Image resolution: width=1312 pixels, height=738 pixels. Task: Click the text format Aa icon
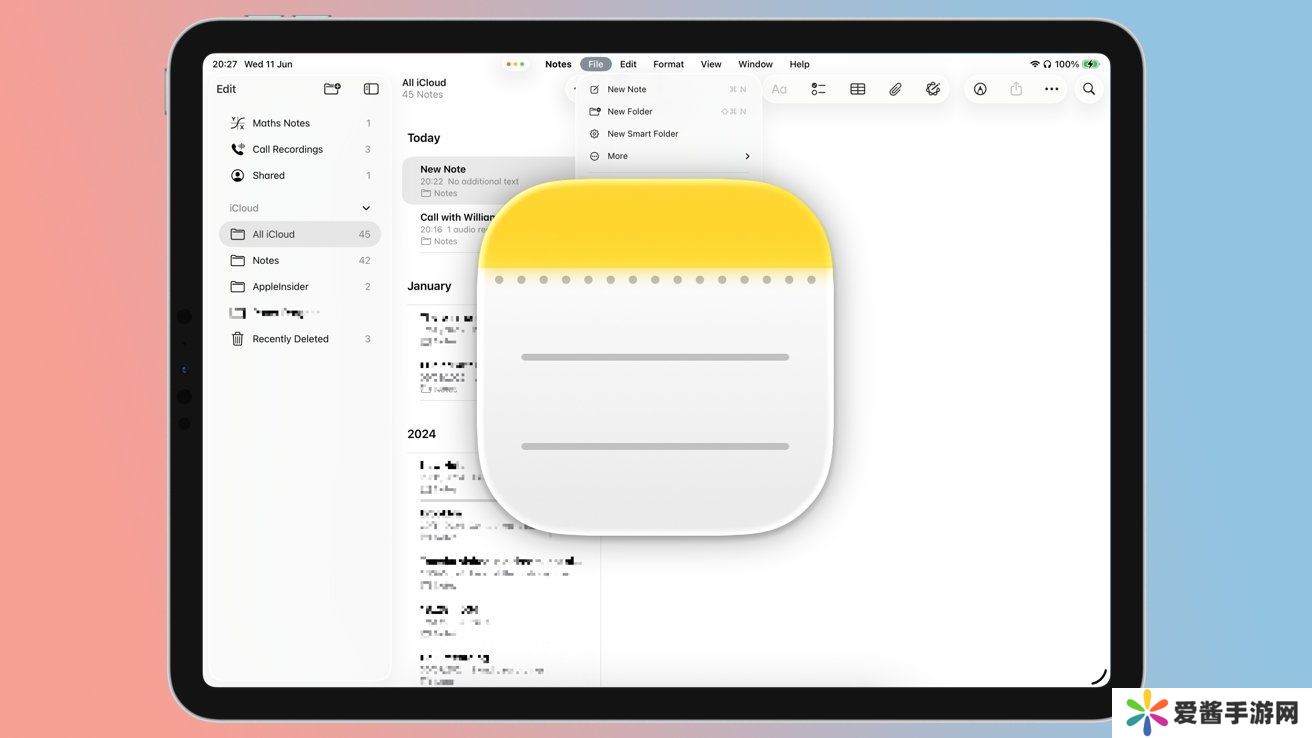(x=779, y=89)
